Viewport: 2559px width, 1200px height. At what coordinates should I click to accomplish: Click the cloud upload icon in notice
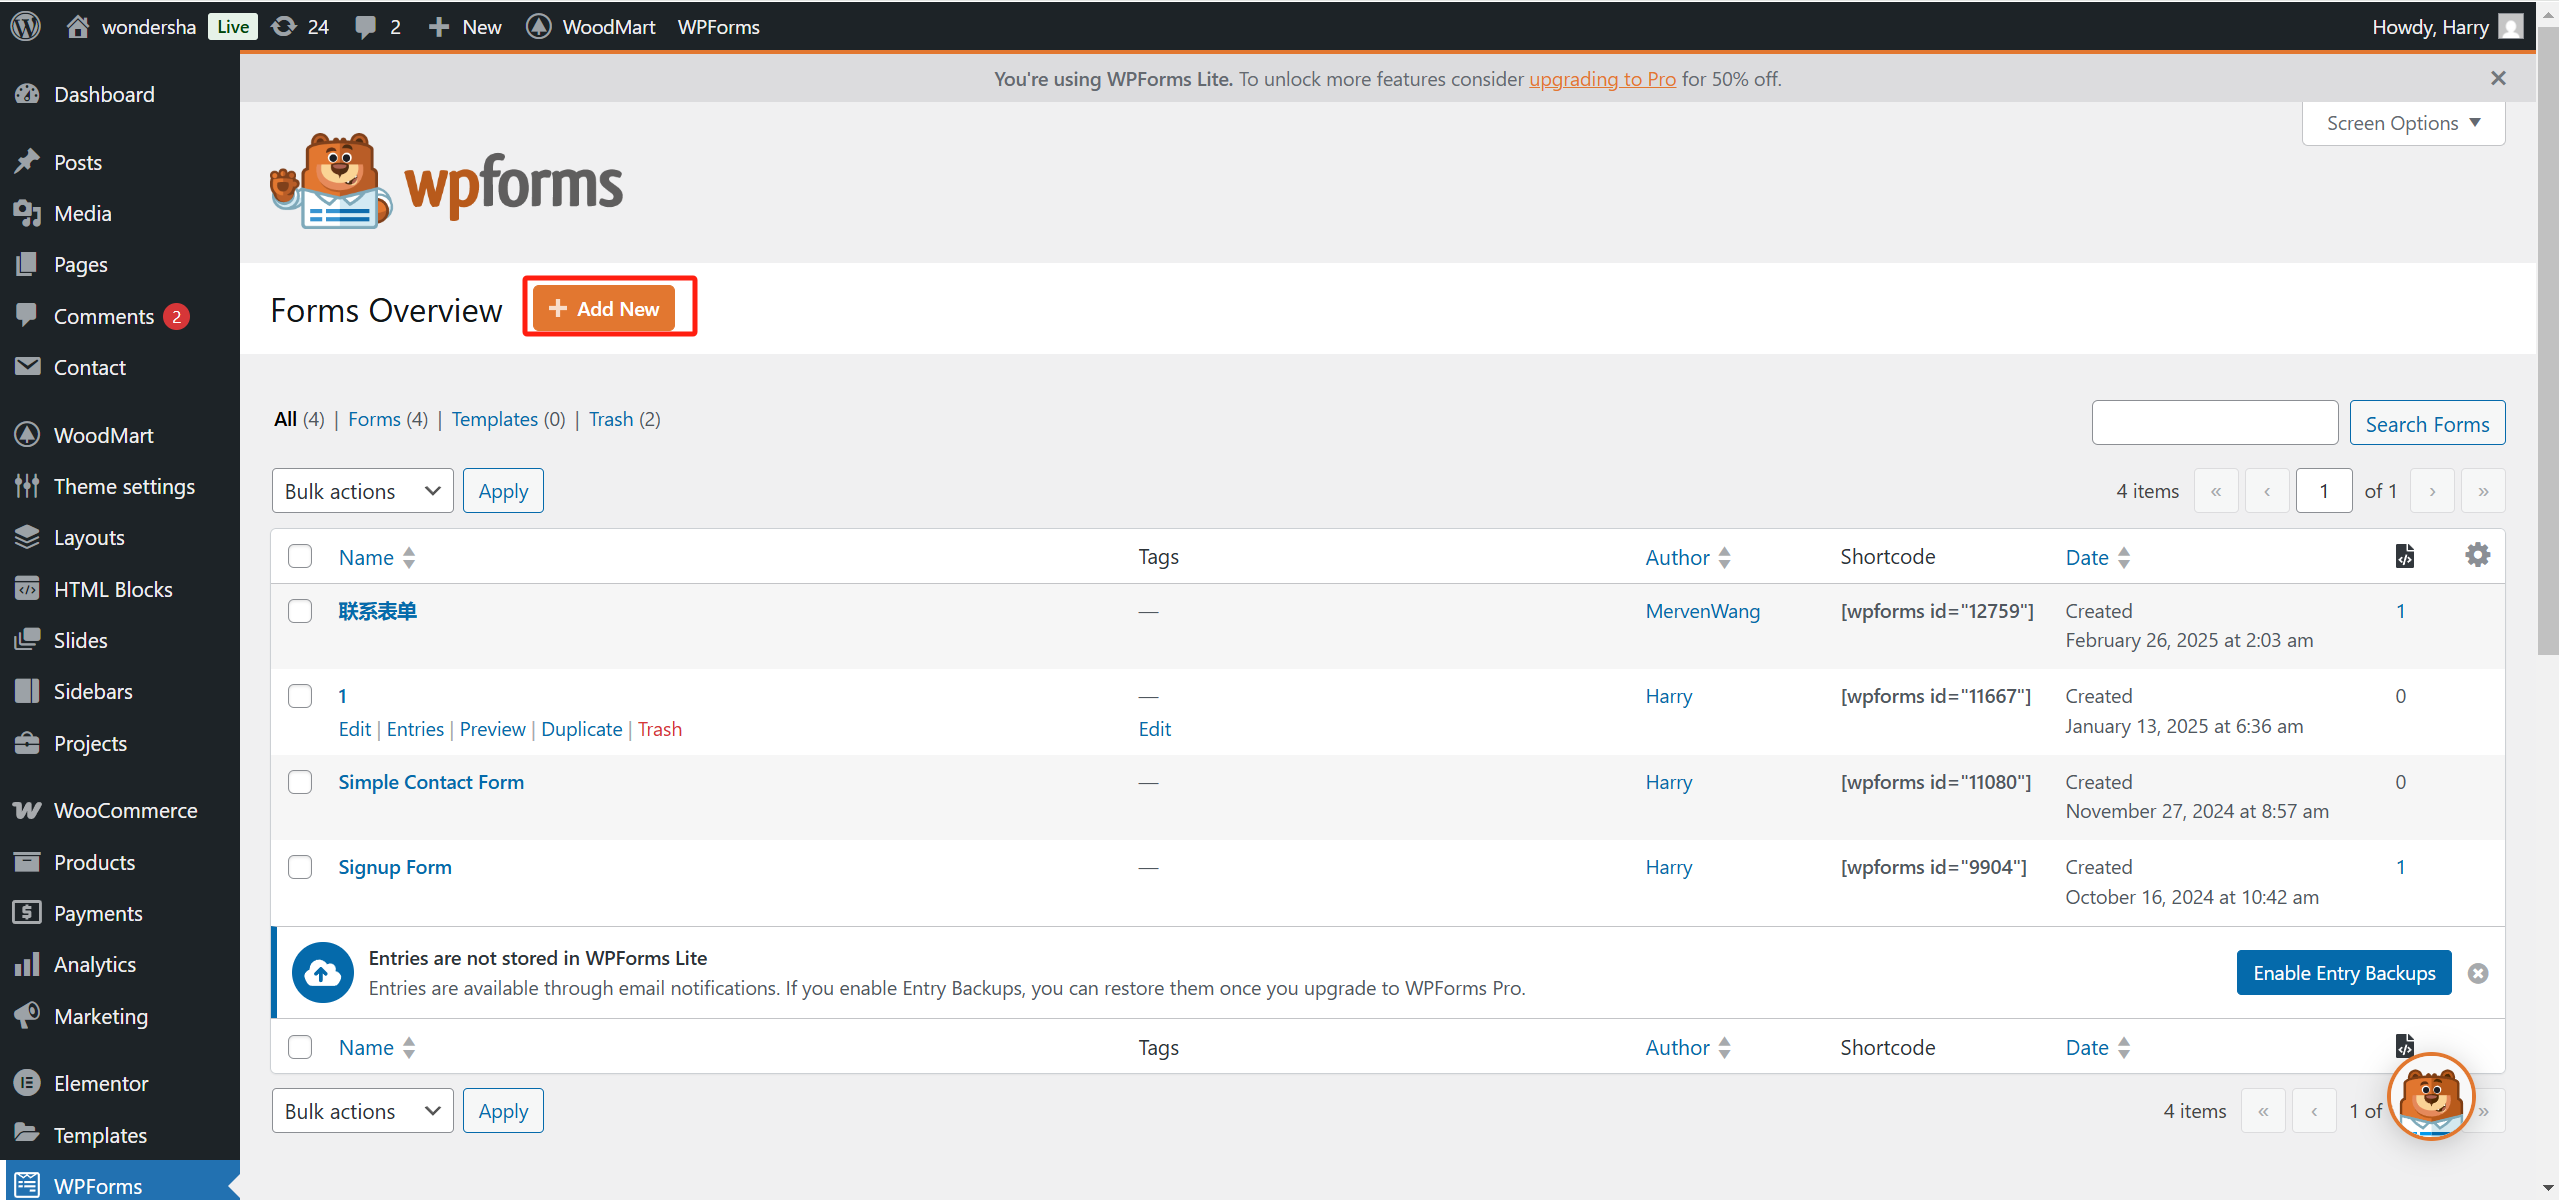[322, 972]
